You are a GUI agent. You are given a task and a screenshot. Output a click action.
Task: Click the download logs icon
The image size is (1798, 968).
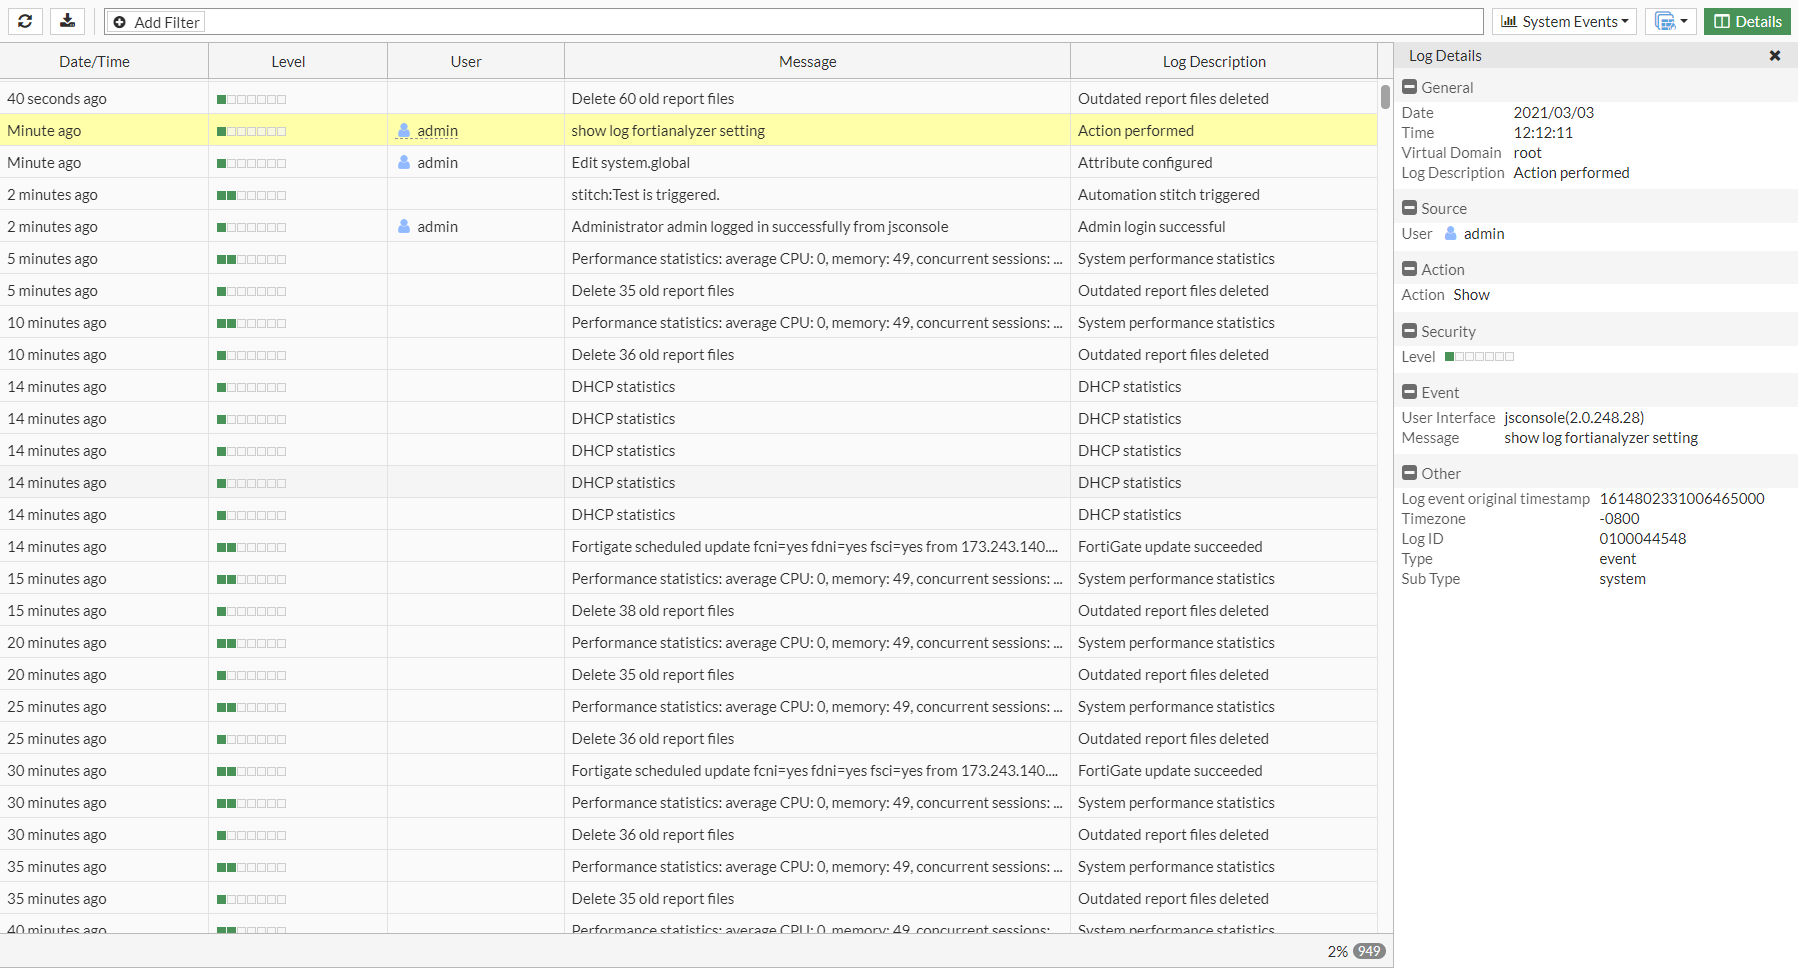(x=66, y=20)
